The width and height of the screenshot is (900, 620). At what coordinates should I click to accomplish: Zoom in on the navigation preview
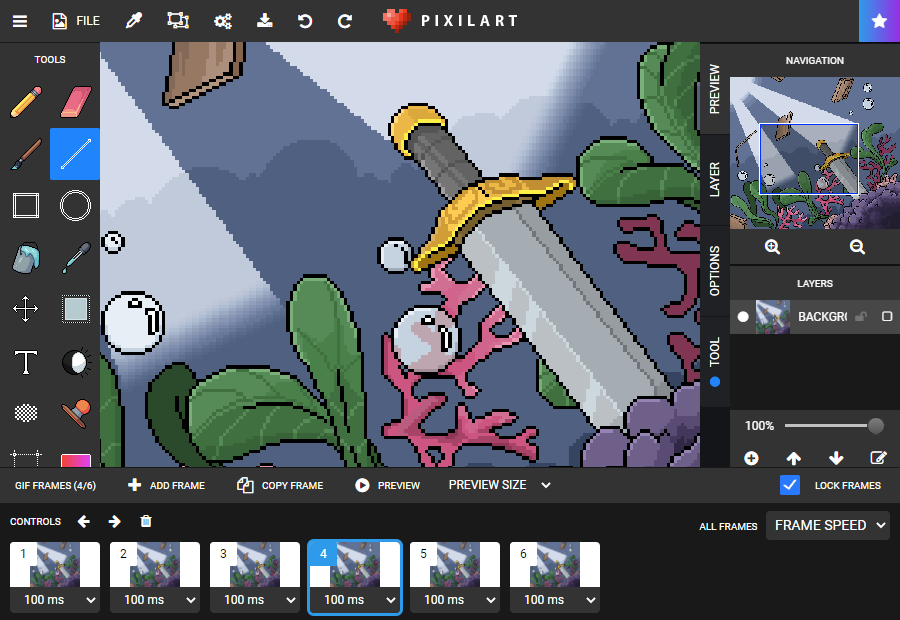[772, 247]
